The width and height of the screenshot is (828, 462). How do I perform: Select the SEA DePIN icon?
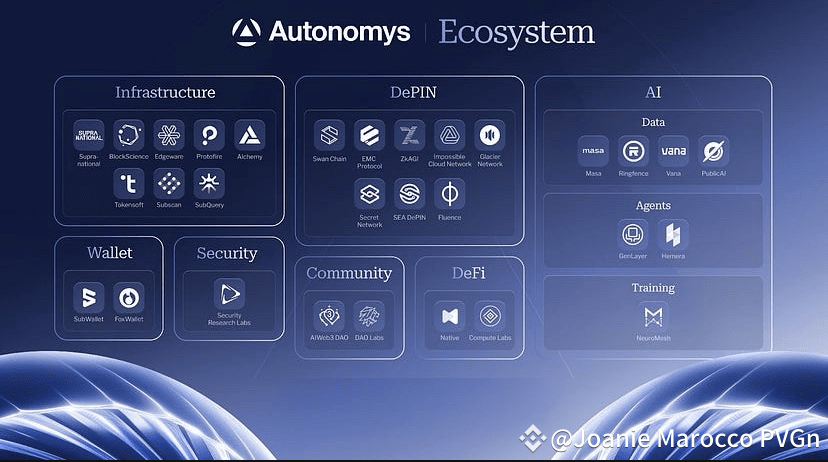(409, 194)
